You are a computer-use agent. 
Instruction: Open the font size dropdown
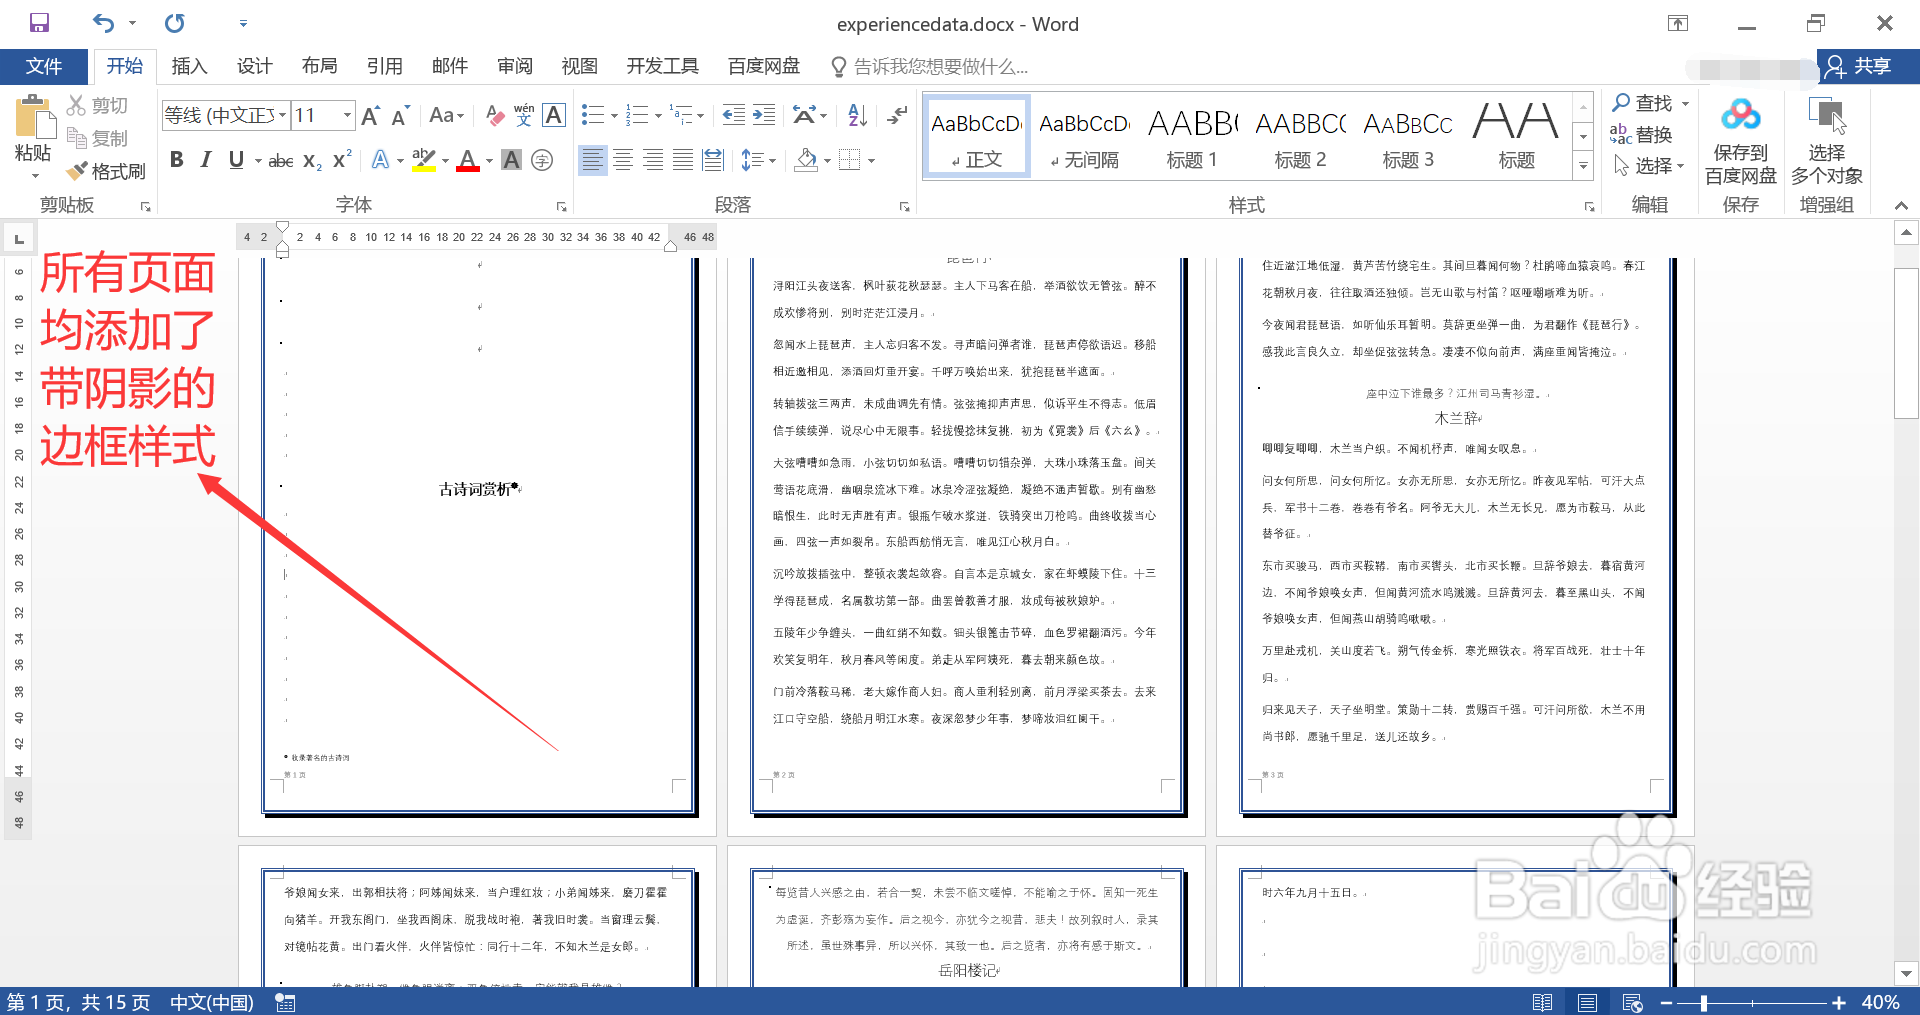(345, 115)
